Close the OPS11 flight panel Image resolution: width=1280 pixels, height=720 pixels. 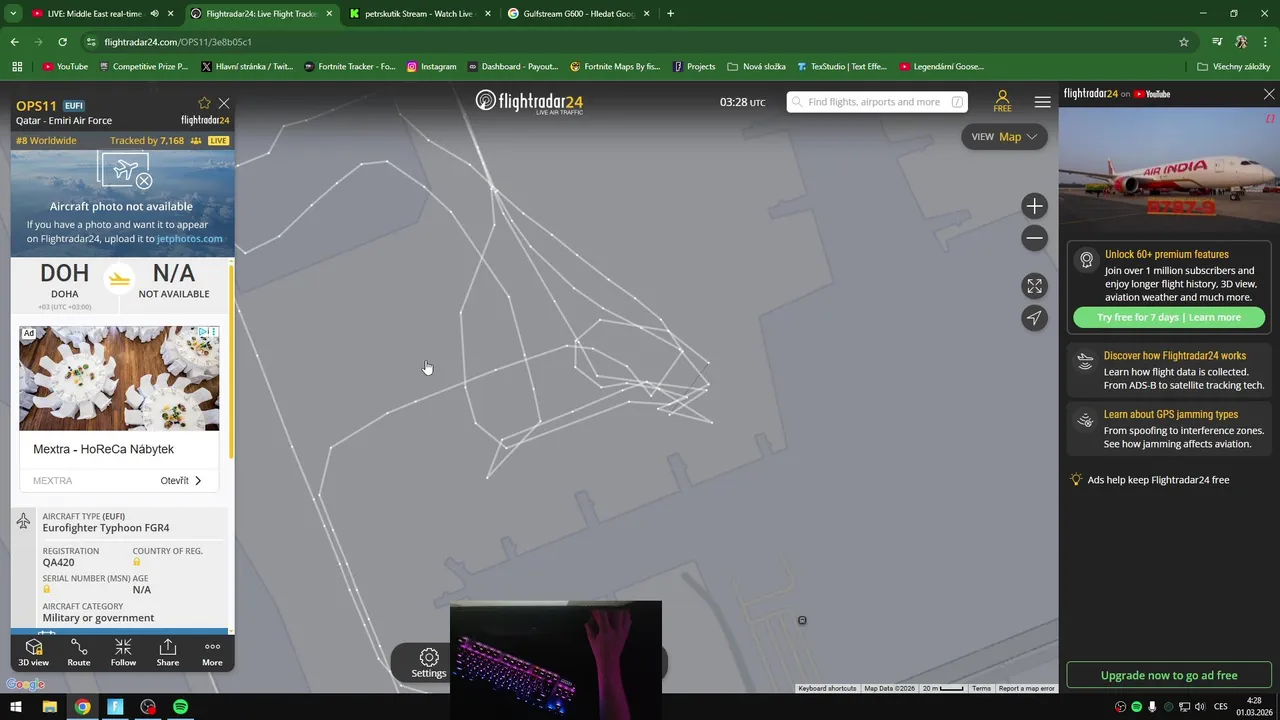pos(224,103)
